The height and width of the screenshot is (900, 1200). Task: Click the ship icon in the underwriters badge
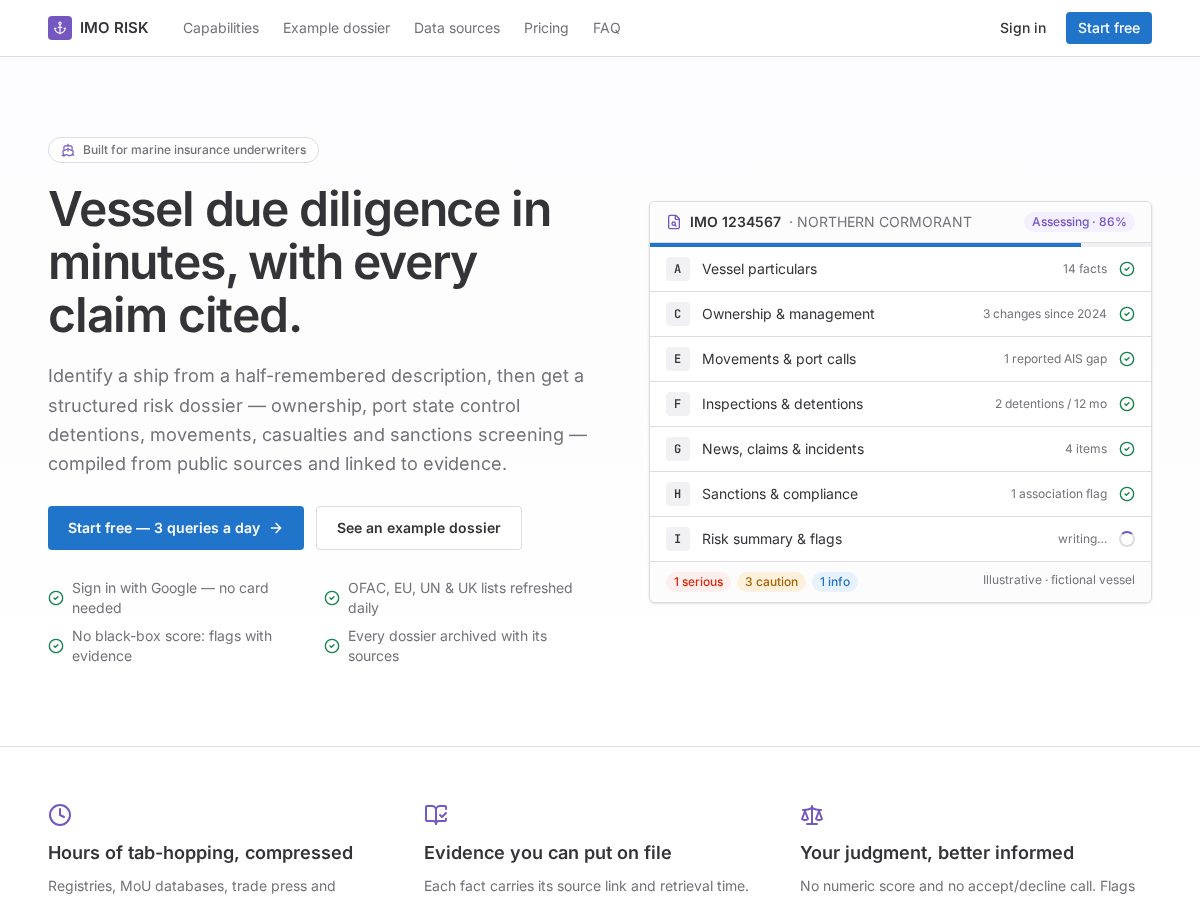(x=68, y=150)
